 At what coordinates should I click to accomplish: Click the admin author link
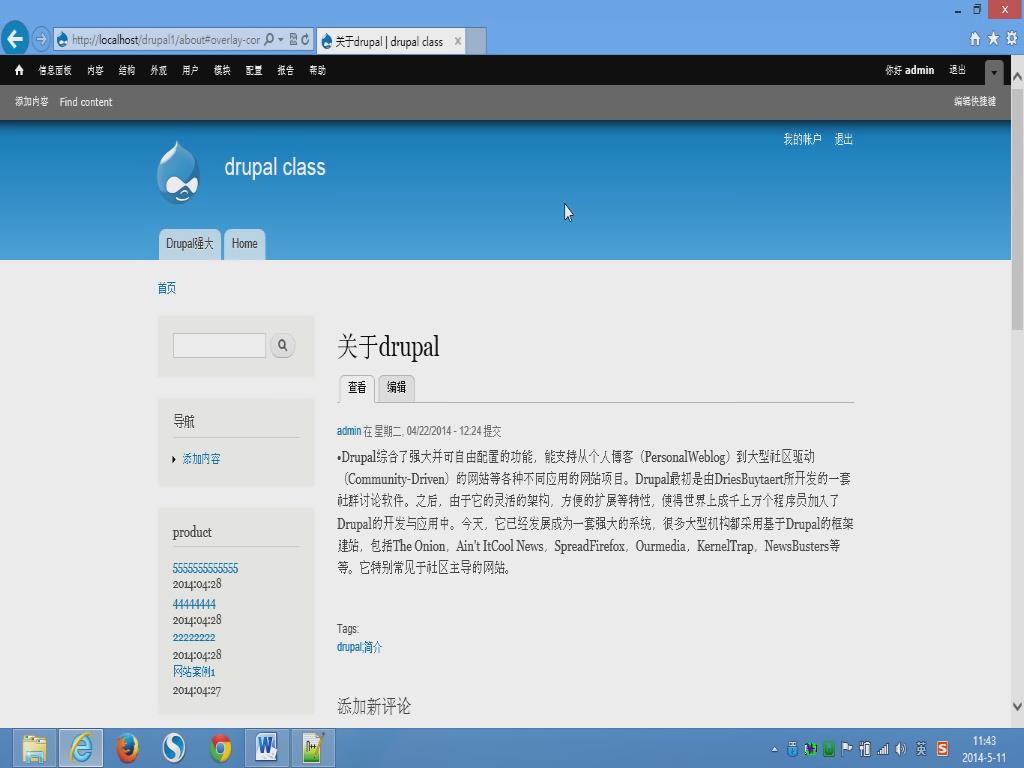click(x=349, y=431)
